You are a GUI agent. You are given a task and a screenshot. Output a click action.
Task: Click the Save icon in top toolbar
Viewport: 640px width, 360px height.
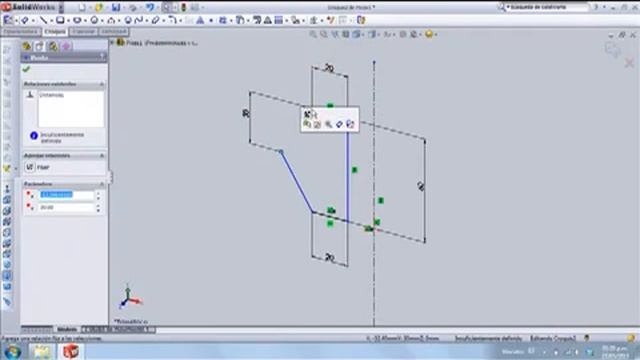coord(116,7)
